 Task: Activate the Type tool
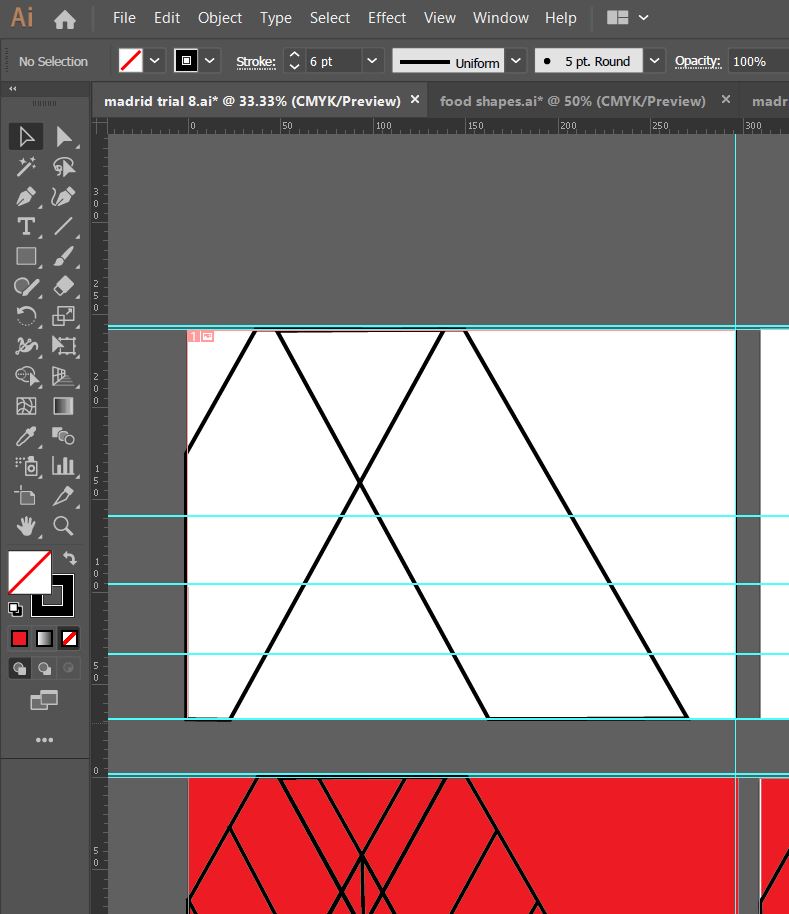[26, 227]
